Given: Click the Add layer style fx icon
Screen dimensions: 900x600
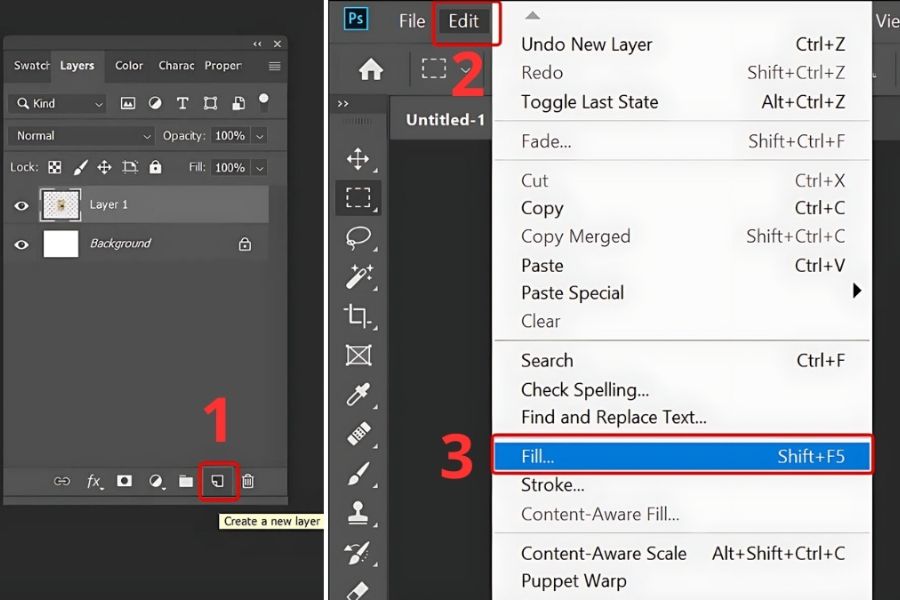Looking at the screenshot, I should pos(94,482).
